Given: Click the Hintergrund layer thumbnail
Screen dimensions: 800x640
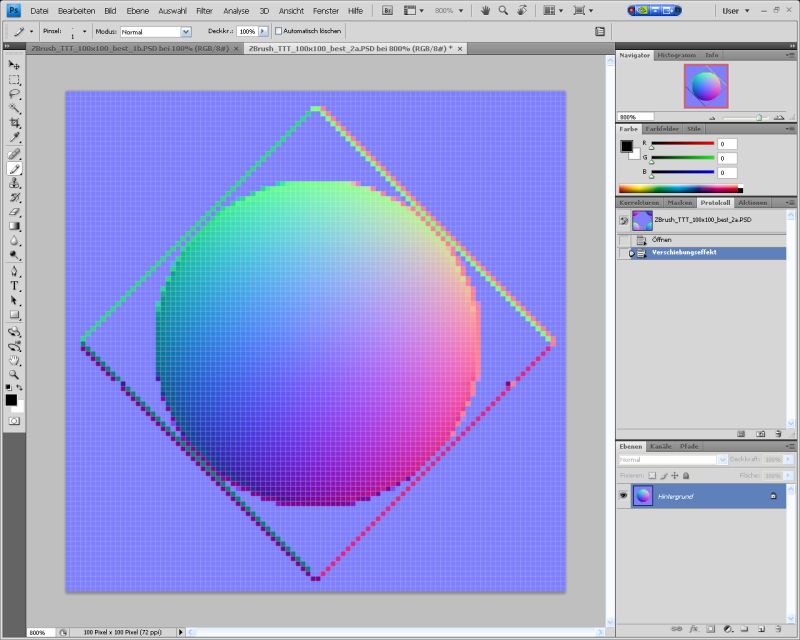Looking at the screenshot, I should [644, 495].
